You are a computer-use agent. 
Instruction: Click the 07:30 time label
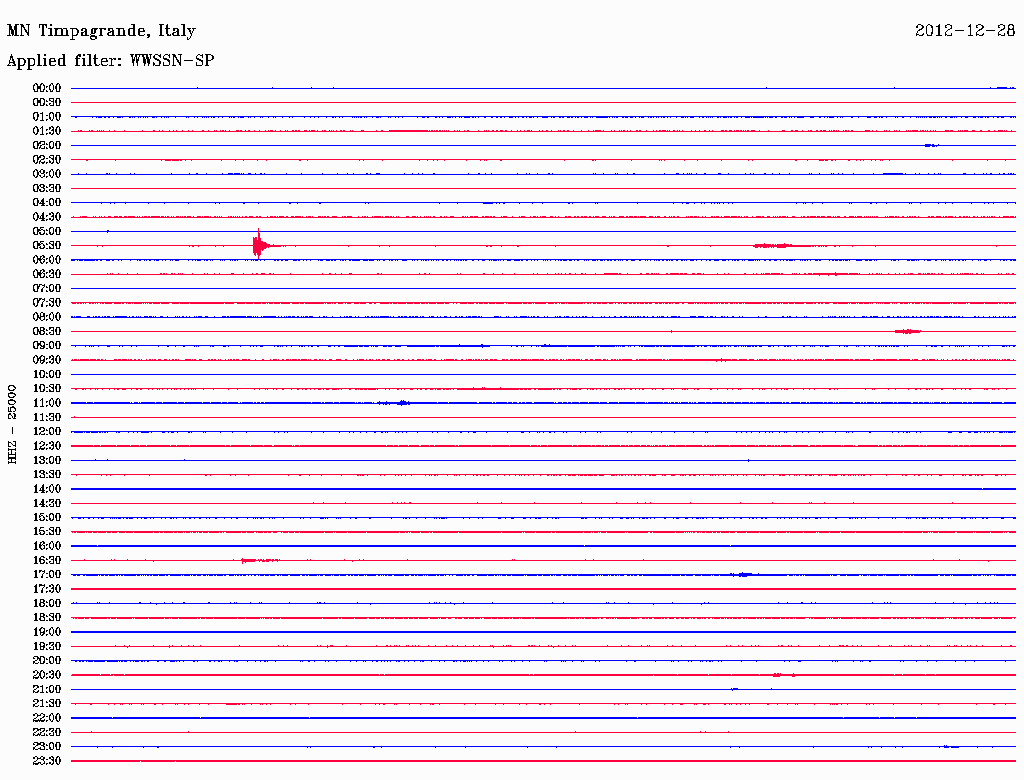47,302
